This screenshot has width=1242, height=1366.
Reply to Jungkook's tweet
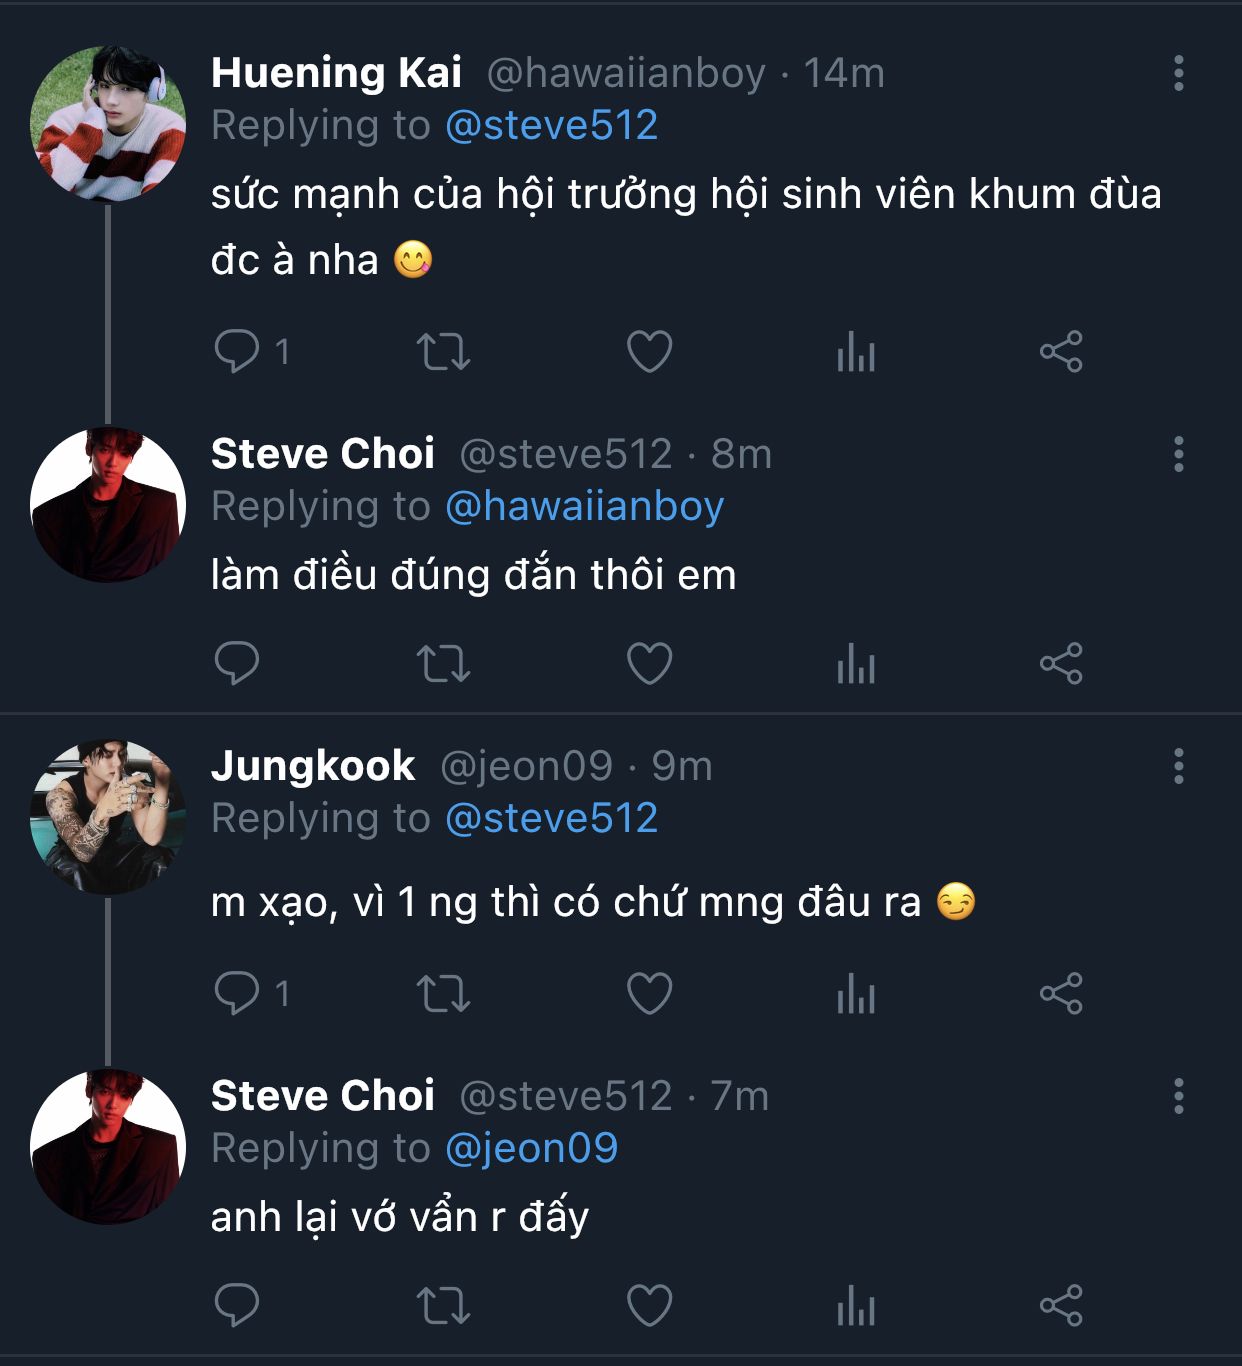coord(237,994)
